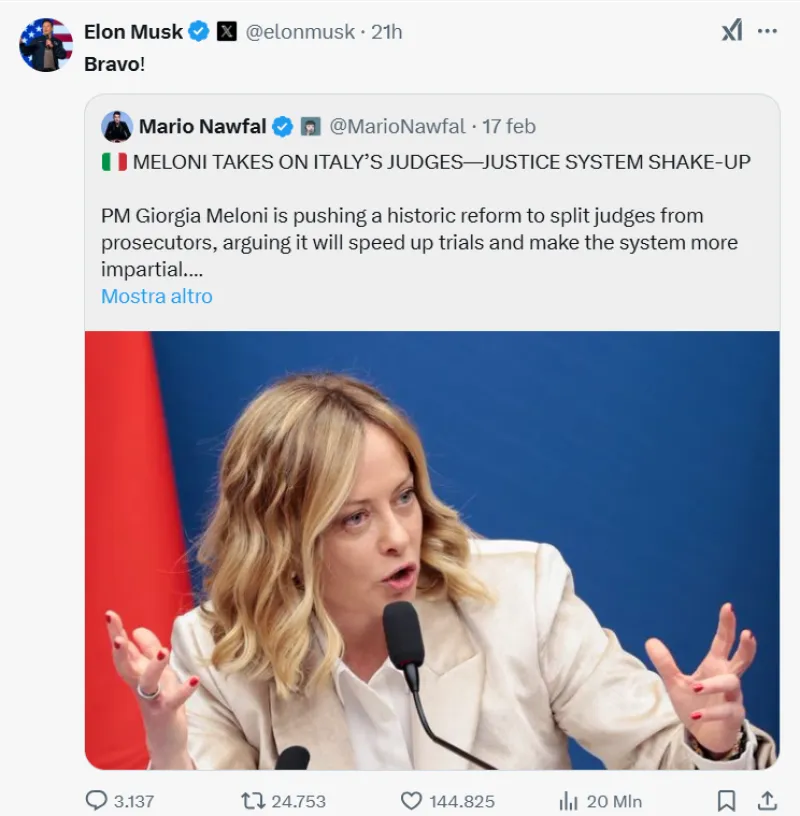This screenshot has height=816, width=800.
Task: Click the affiliate badge next to Mario Nawfal
Action: point(311,126)
